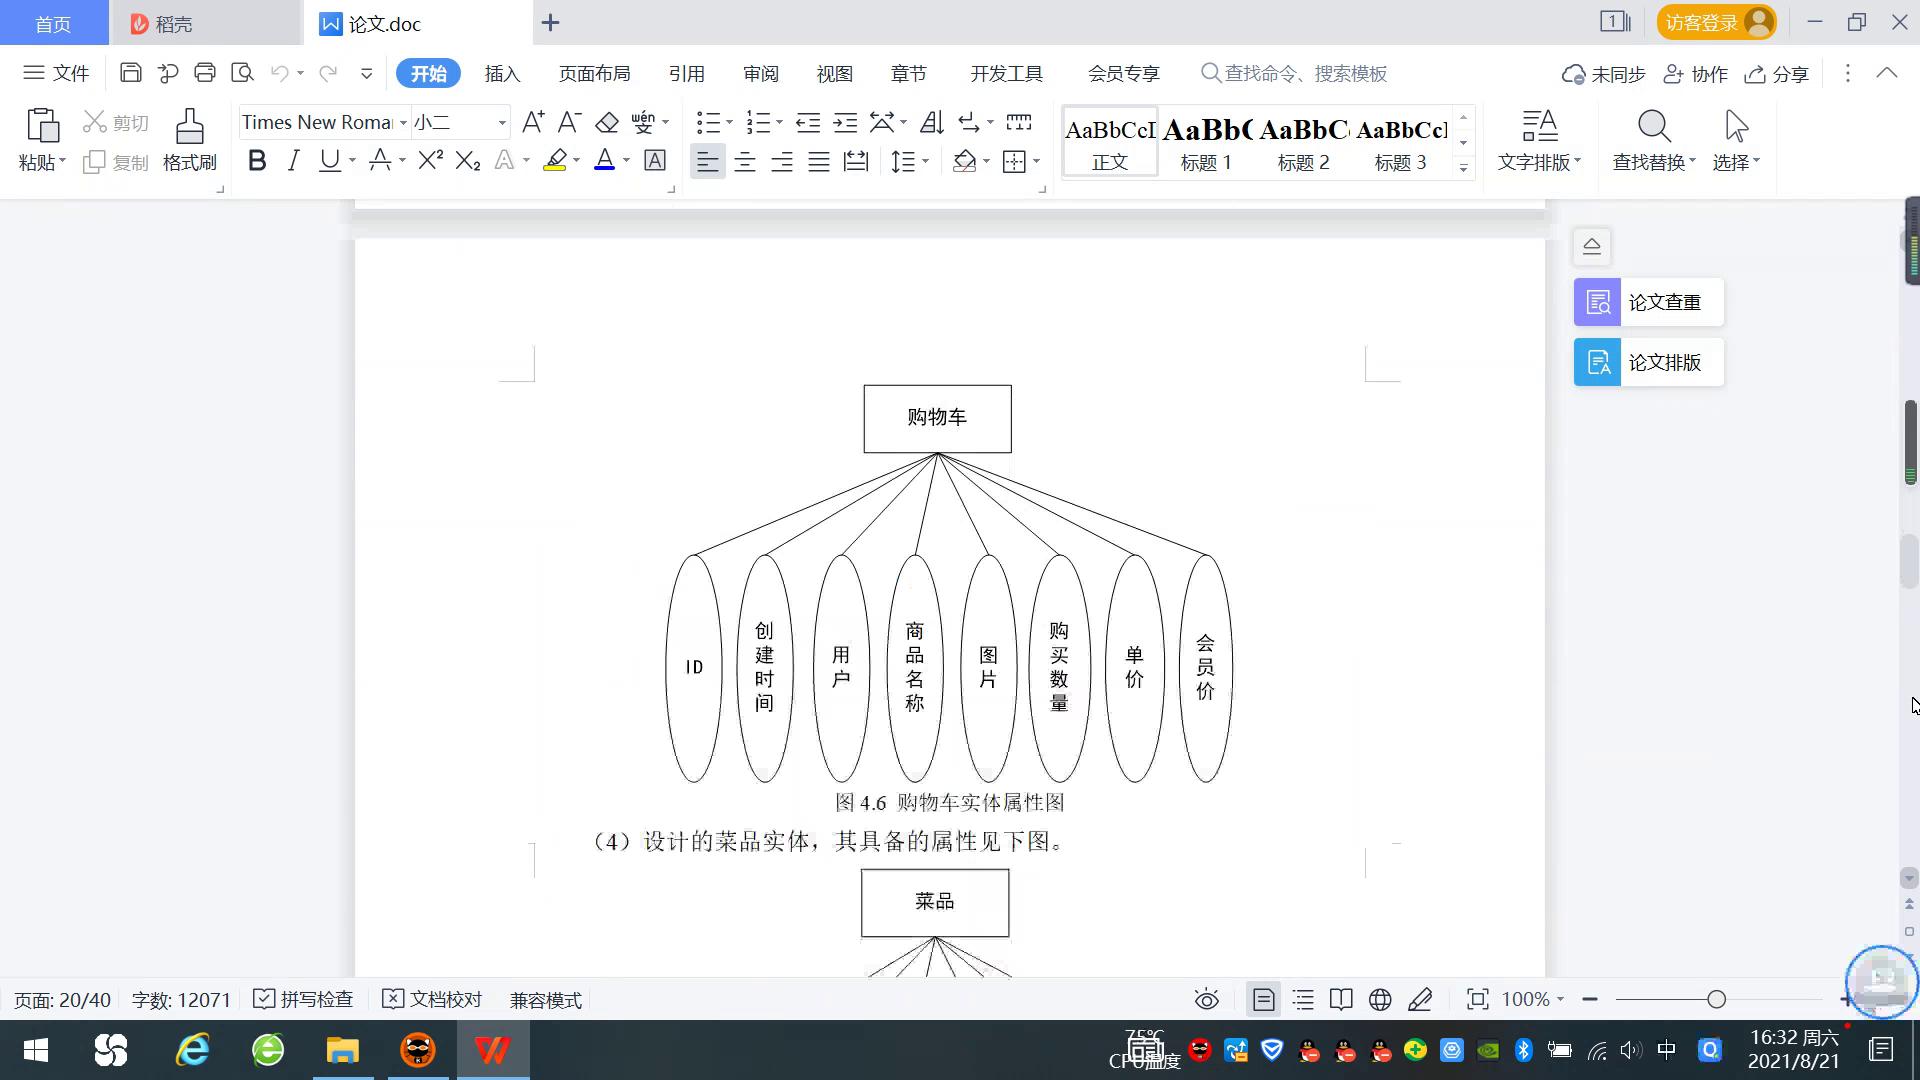Toggle bold formatting

[256, 161]
